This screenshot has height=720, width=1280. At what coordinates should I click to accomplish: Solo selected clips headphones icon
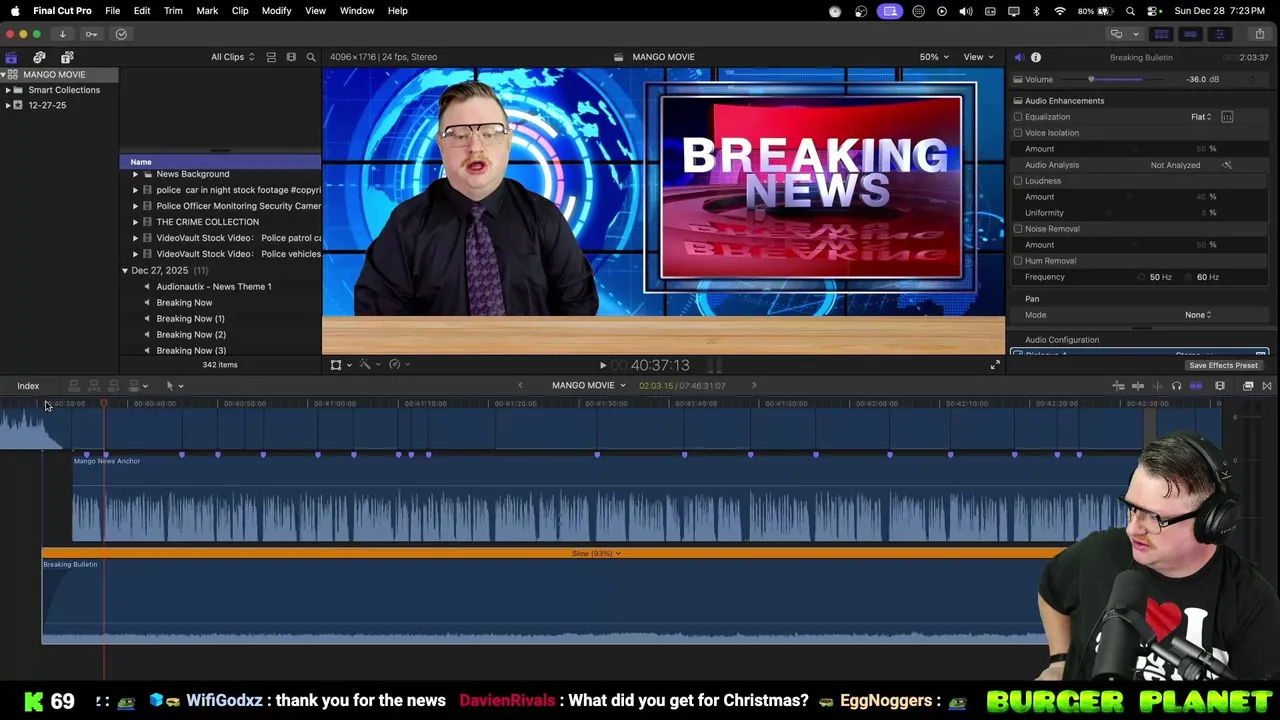(1176, 386)
